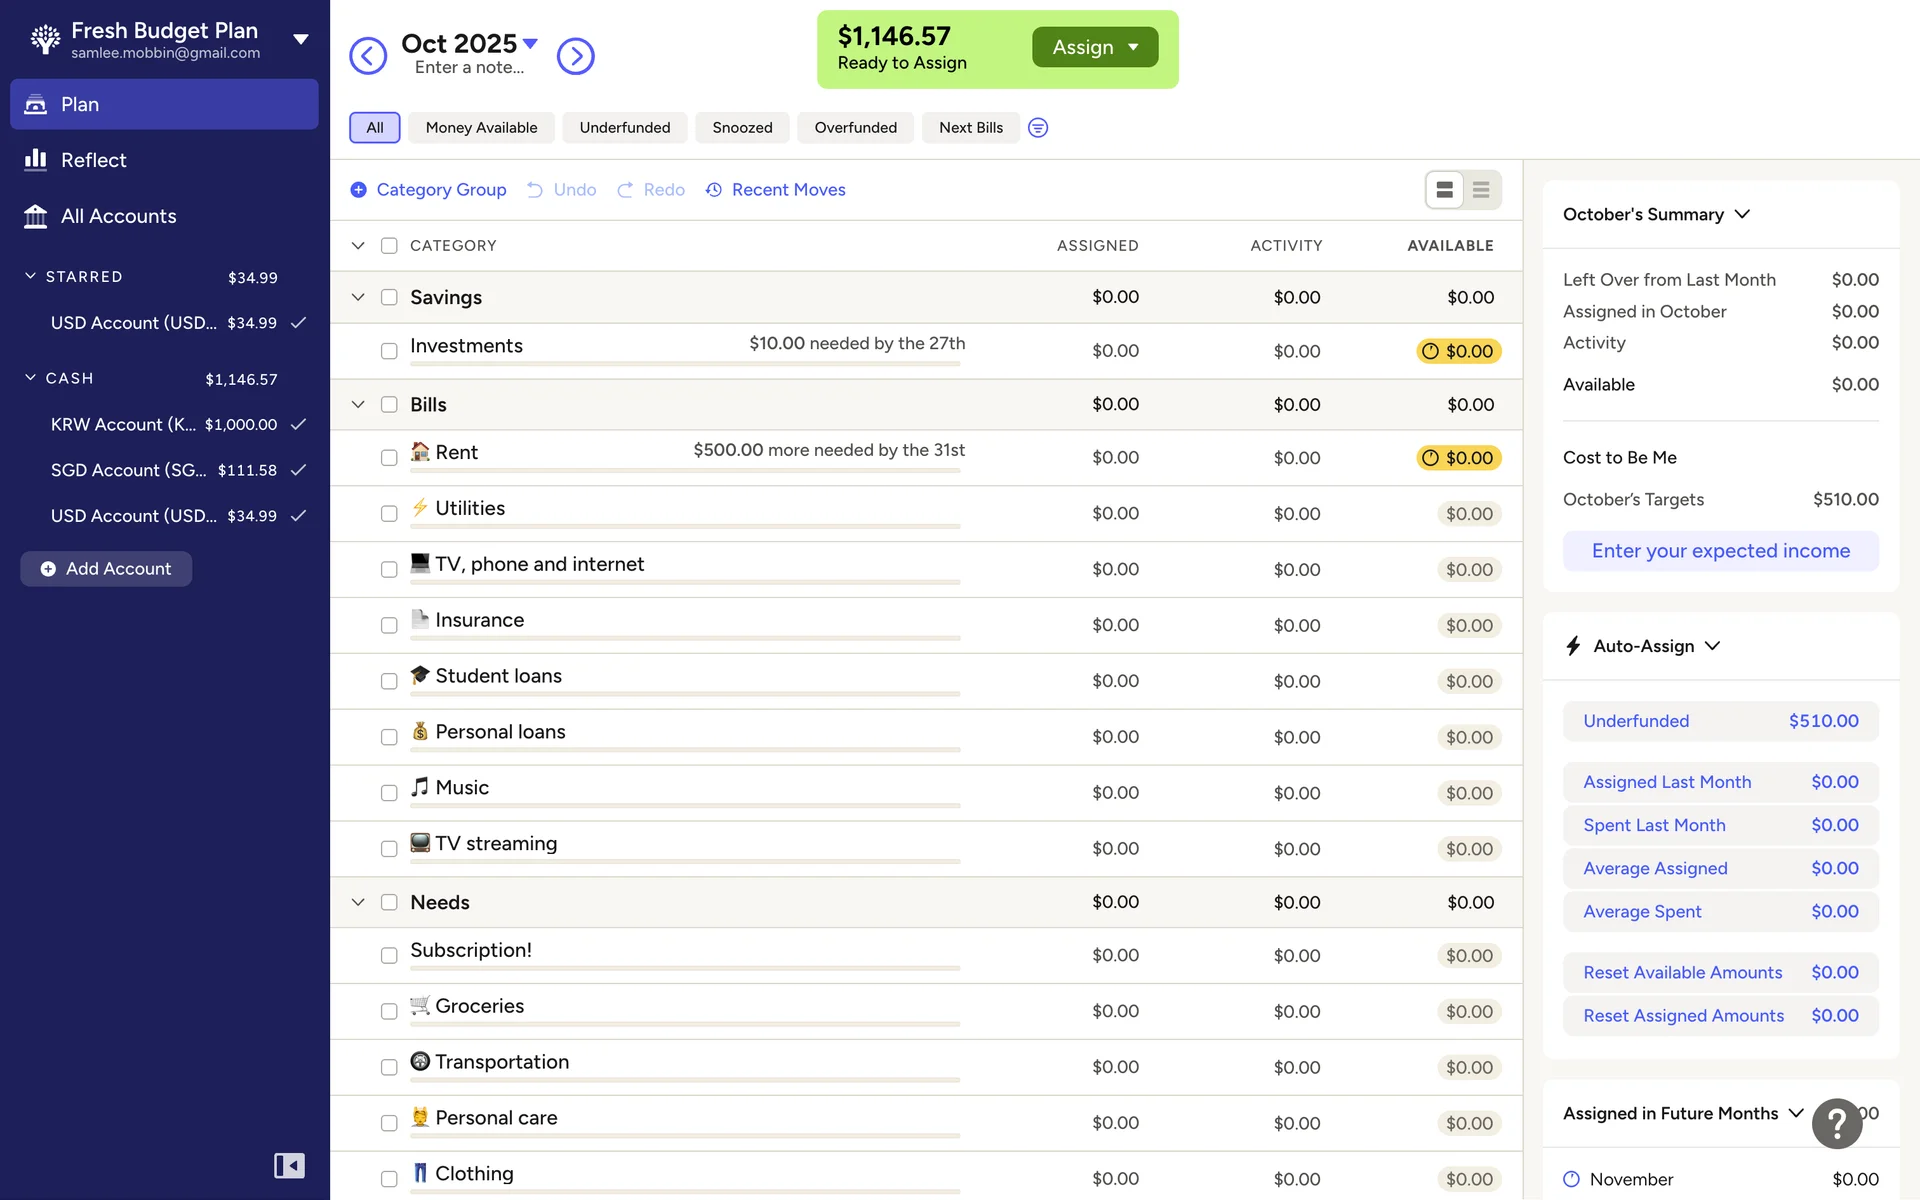1920x1200 pixels.
Task: Open the filter views options icon
Action: 1038,128
